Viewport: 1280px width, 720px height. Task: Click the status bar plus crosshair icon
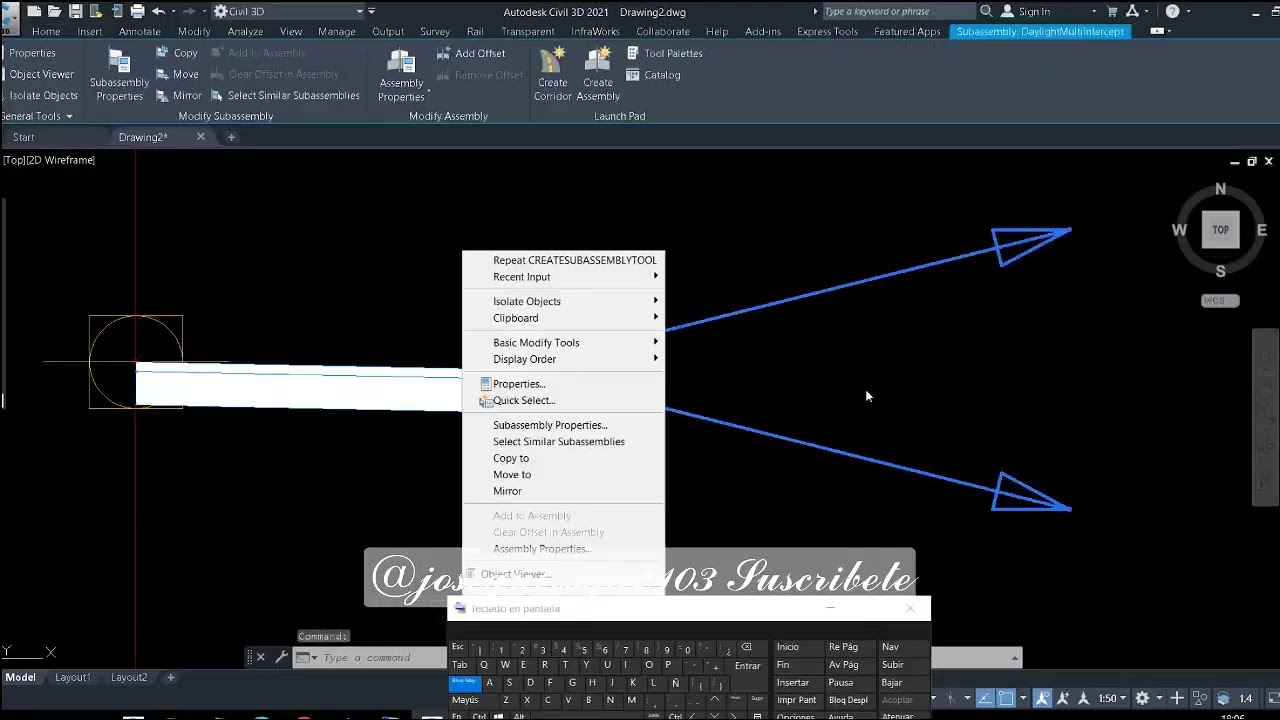pyautogui.click(x=1177, y=698)
